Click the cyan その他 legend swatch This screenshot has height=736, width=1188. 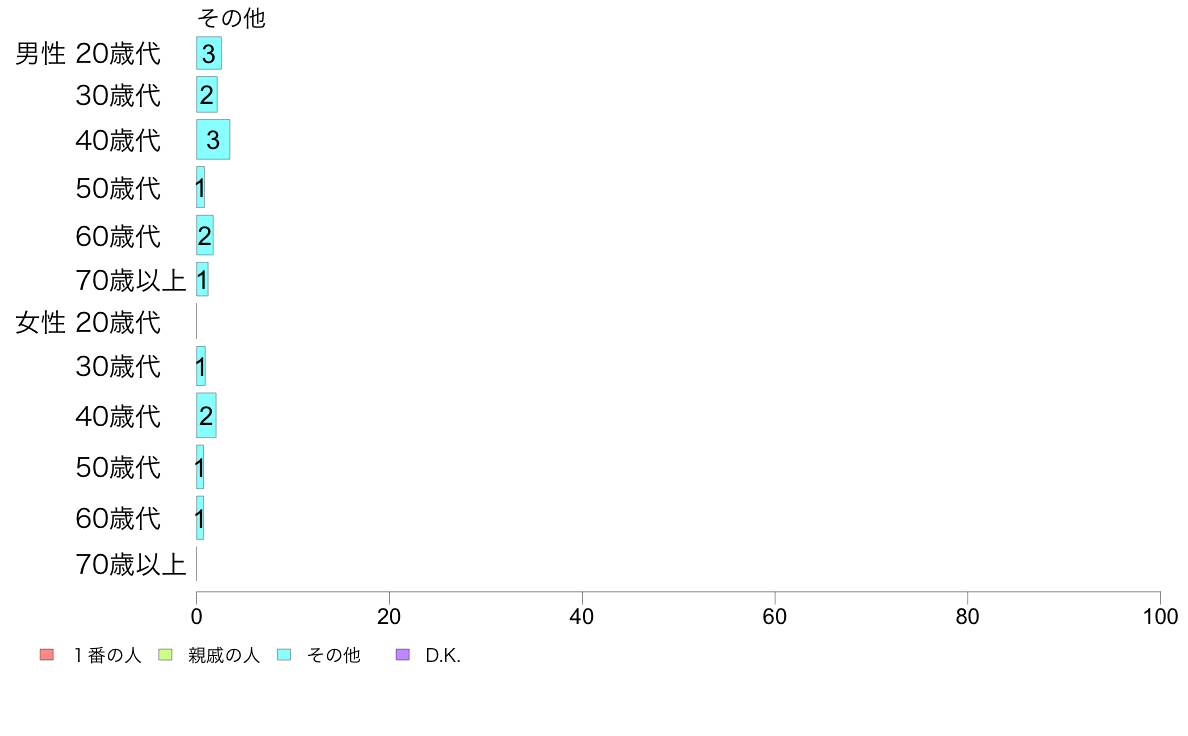click(284, 655)
